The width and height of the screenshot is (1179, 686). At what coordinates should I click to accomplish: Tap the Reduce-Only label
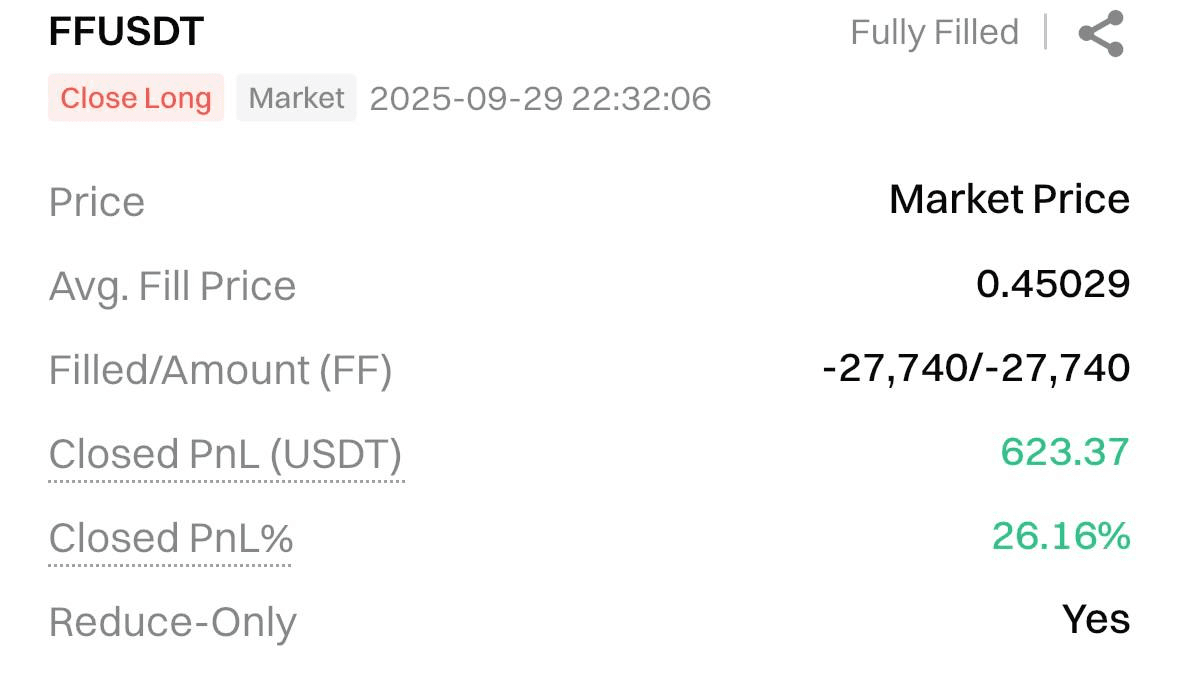click(x=173, y=623)
